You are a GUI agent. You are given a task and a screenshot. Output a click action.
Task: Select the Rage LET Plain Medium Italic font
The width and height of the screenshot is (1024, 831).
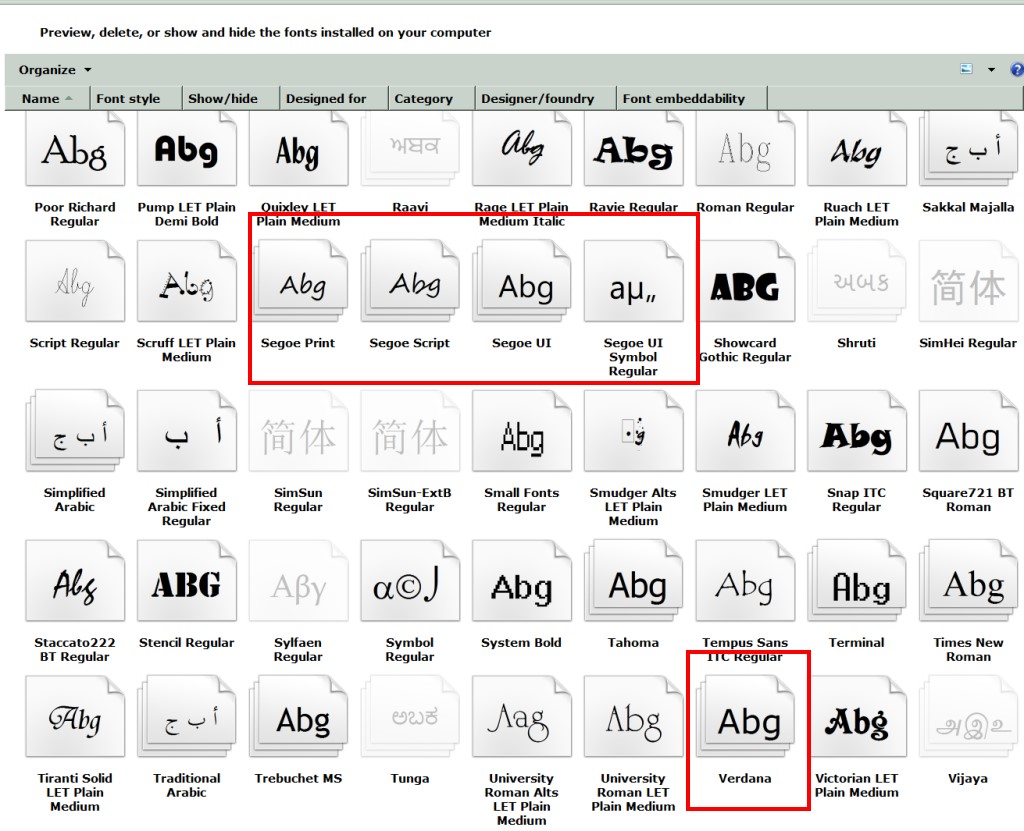coord(522,149)
